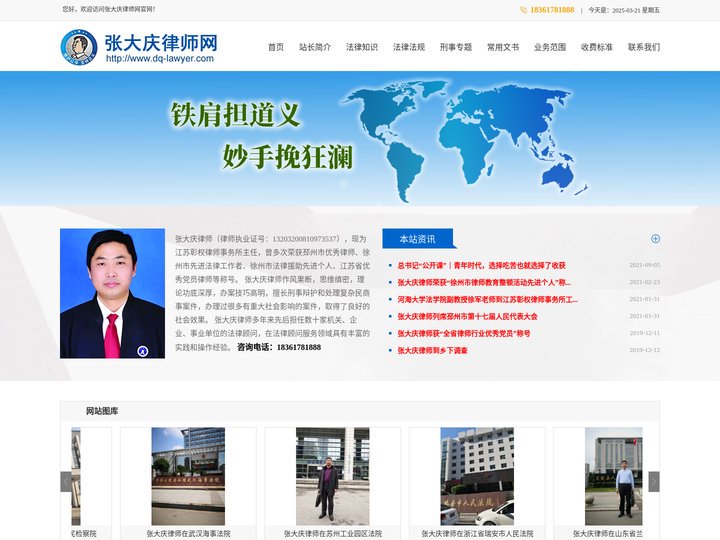720x540 pixels.
Task: Open the 刑事专题 menu item
Action: (456, 47)
